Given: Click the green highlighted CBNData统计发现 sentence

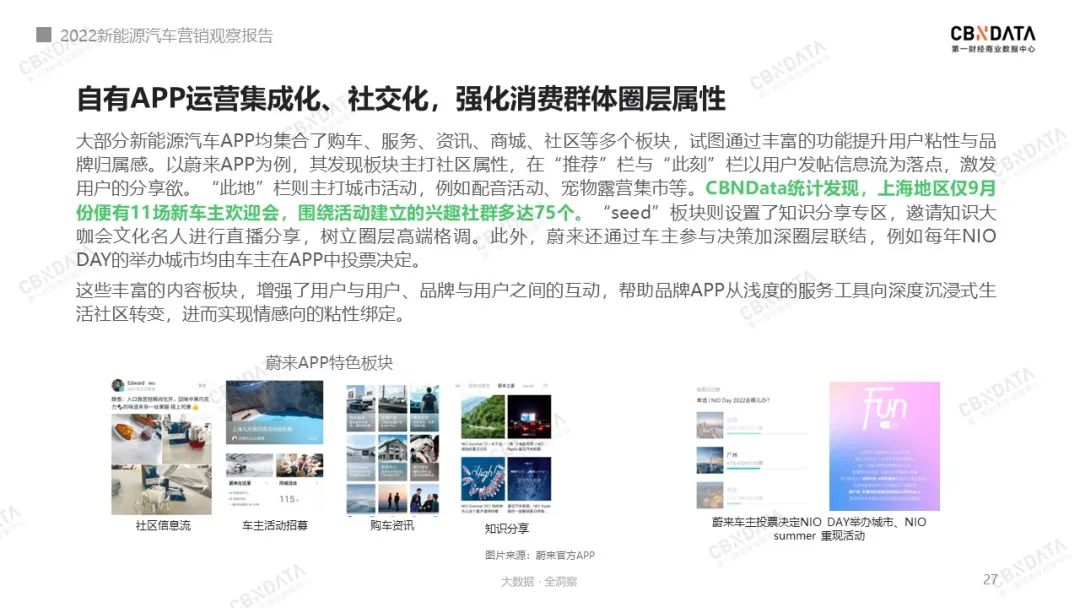Looking at the screenshot, I should pyautogui.click(x=537, y=200).
